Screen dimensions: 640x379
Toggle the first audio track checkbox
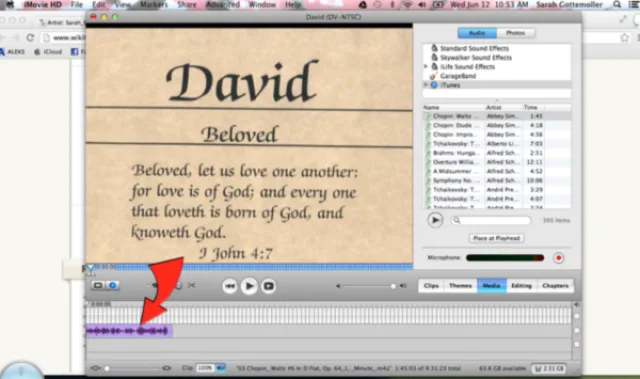coord(577,331)
